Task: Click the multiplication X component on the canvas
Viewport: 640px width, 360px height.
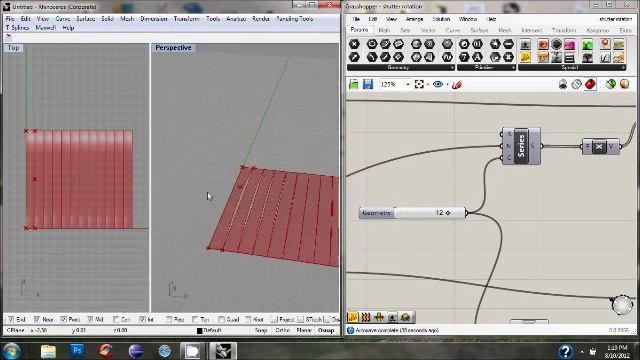Action: click(599, 146)
